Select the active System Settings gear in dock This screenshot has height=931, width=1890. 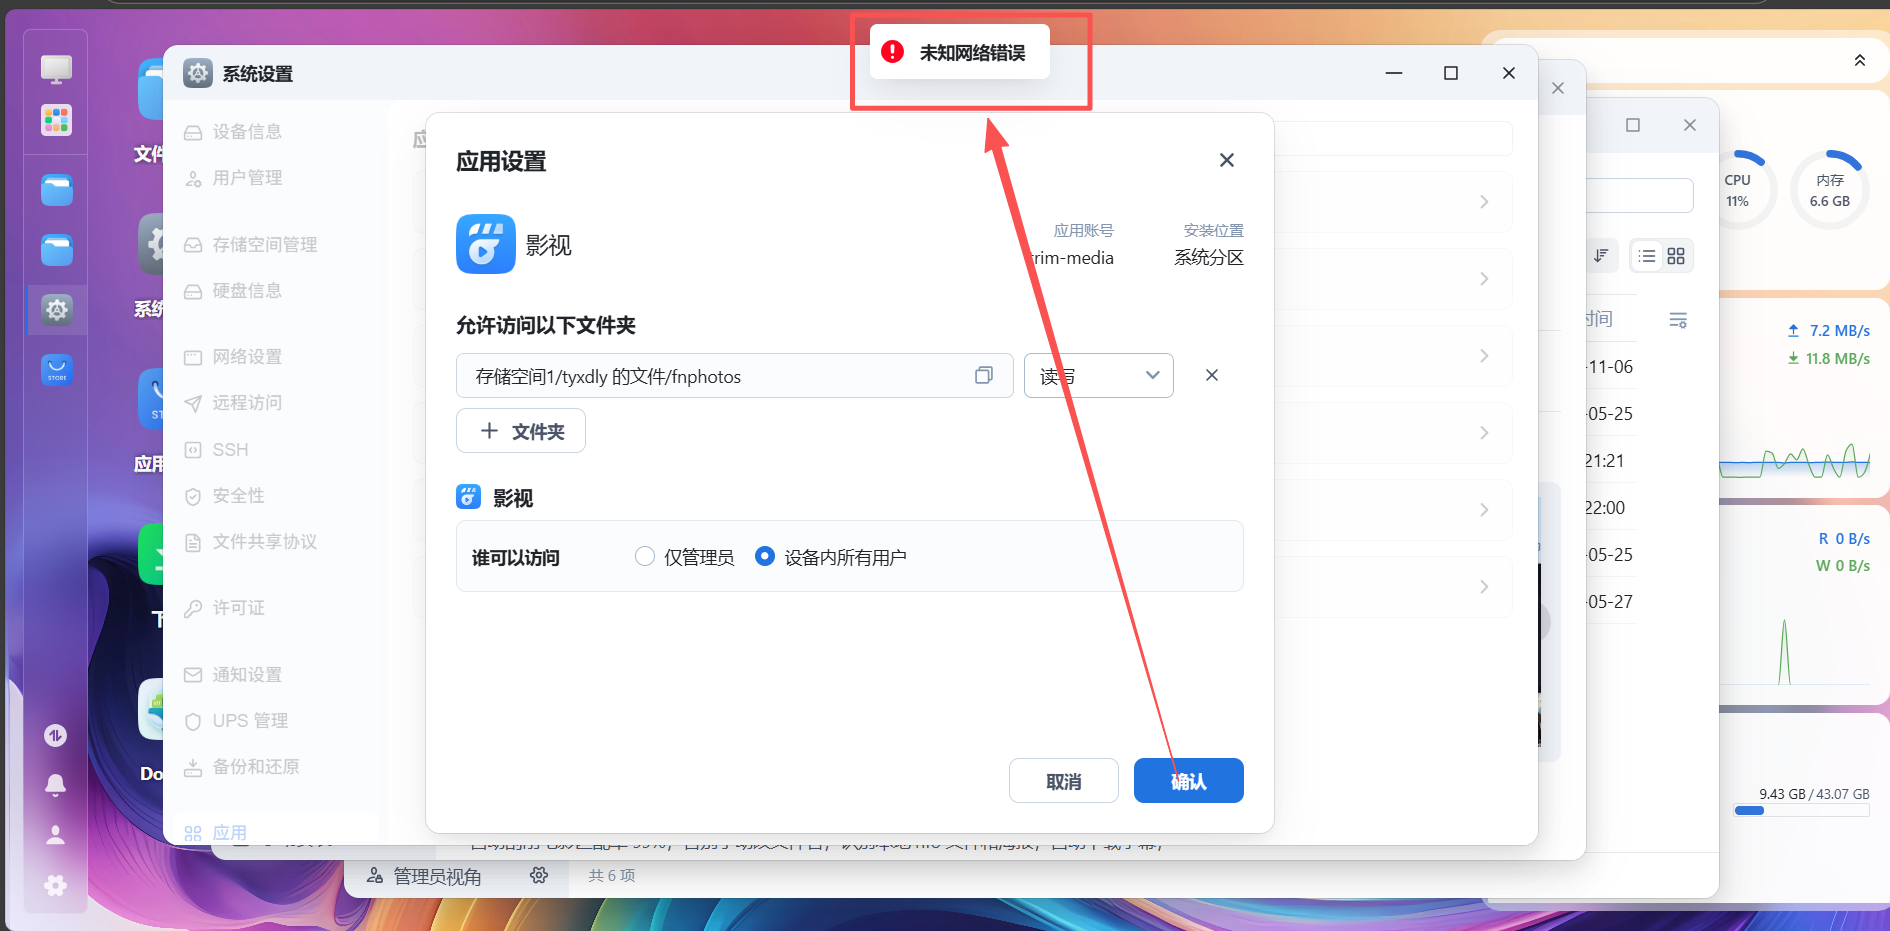click(x=56, y=310)
